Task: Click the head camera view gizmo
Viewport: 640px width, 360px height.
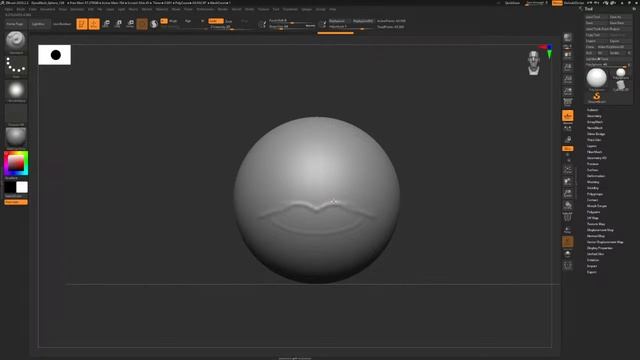Action: coord(533,63)
